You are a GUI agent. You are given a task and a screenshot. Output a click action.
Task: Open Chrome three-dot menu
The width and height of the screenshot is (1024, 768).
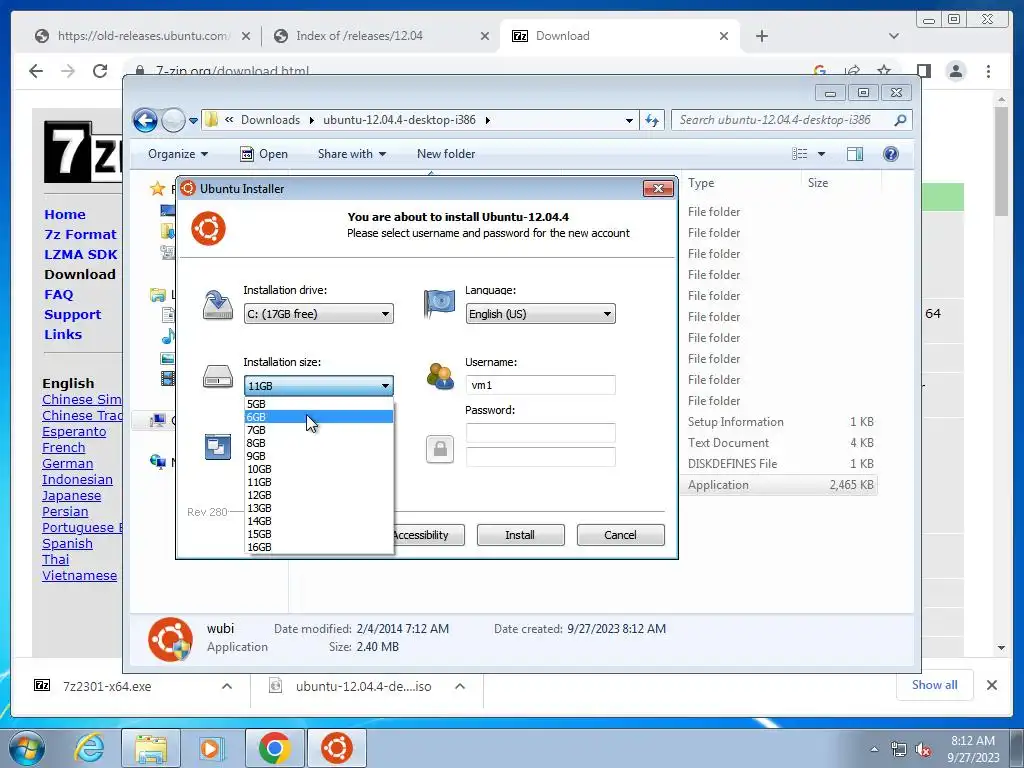989,71
